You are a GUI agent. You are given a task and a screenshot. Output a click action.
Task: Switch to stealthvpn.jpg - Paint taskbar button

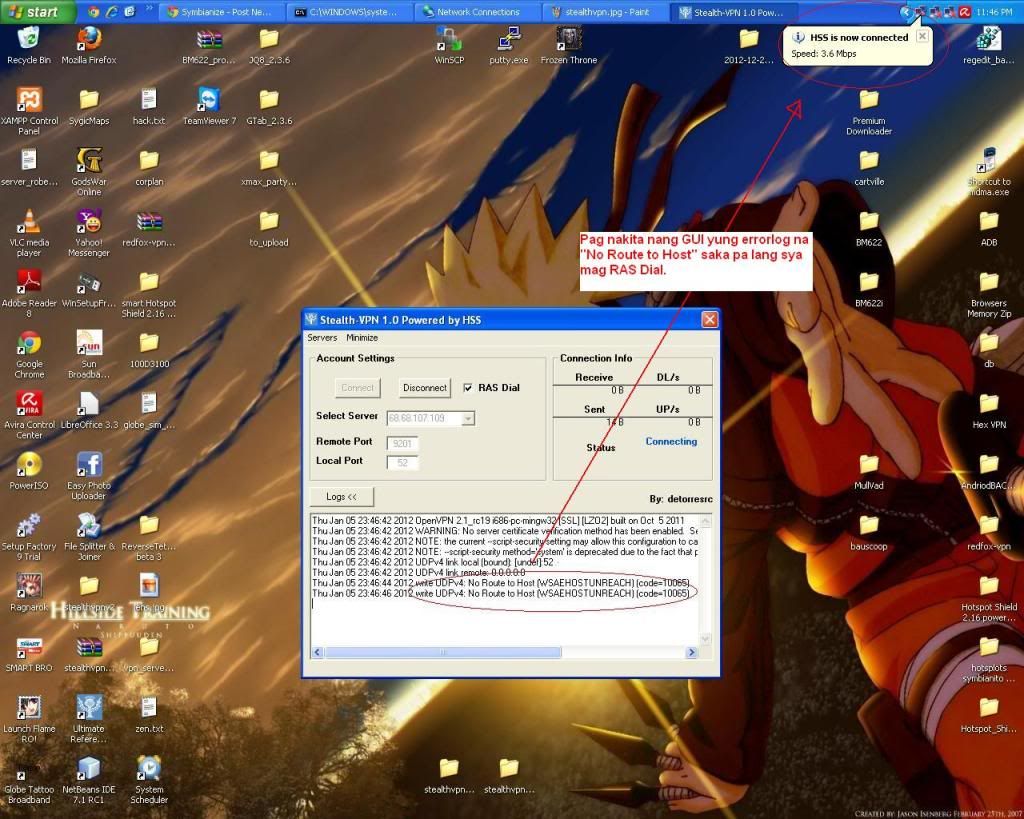coord(604,12)
